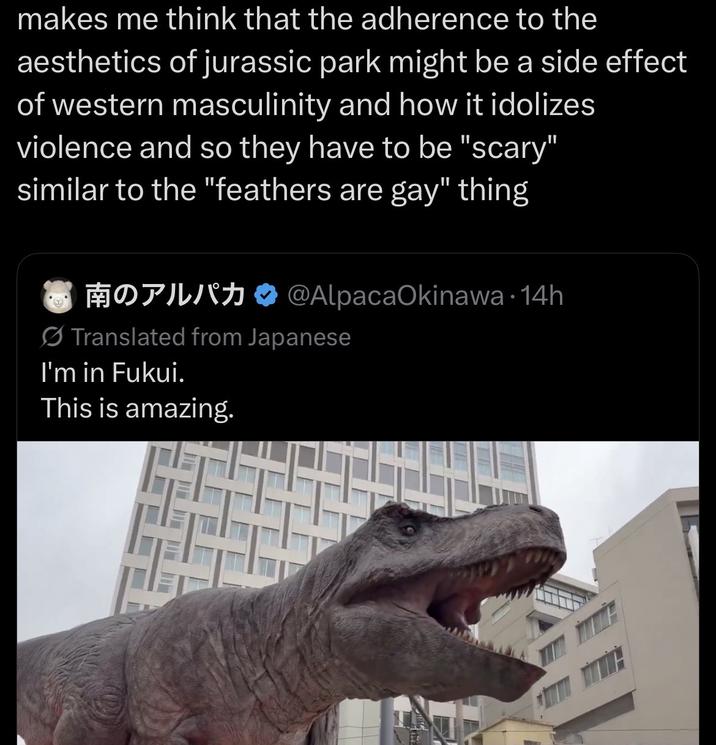Viewport: 716px width, 745px height.
Task: Open the quoted tweet card header empty area
Action: pos(627,296)
